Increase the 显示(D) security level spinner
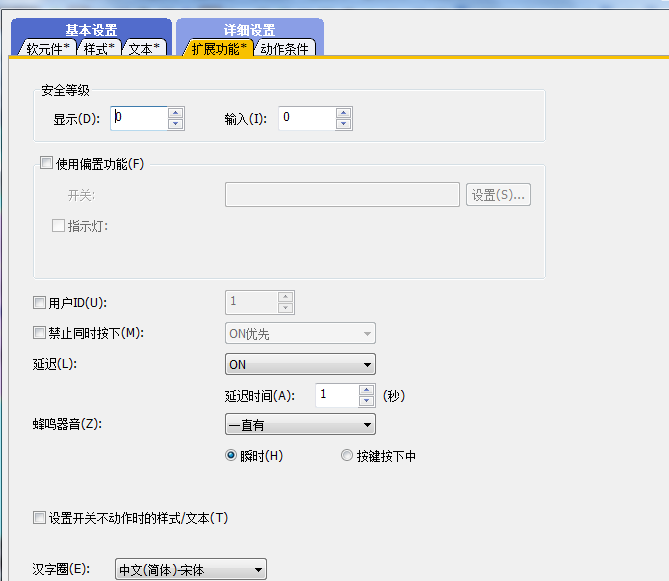This screenshot has height=581, width=669. click(x=176, y=113)
